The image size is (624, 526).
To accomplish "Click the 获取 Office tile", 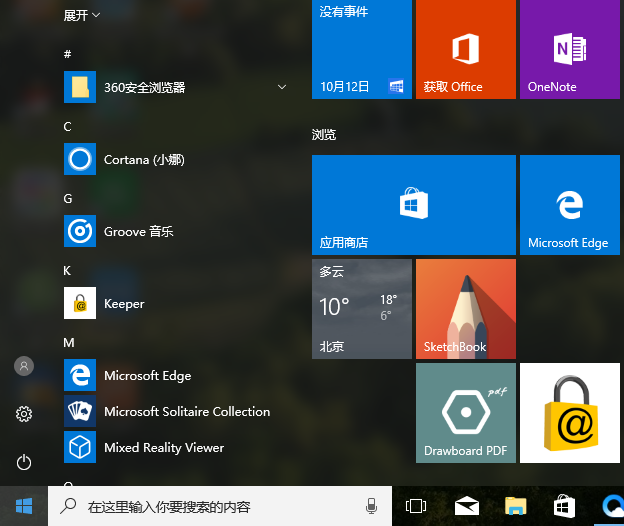I will [465, 49].
